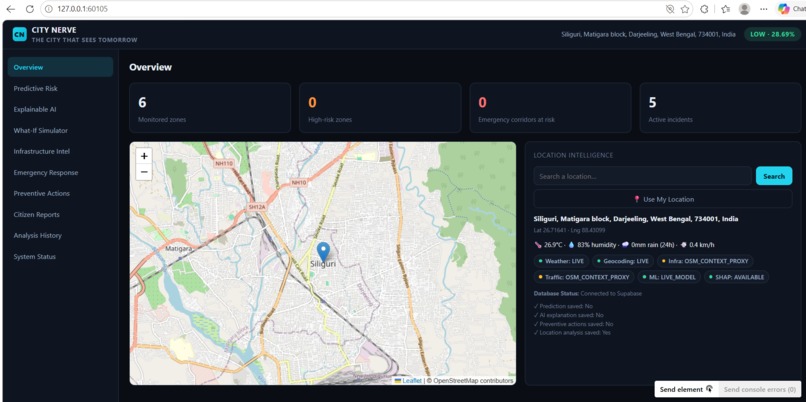The image size is (806, 402).
Task: Click the Search a location field
Action: tap(643, 176)
